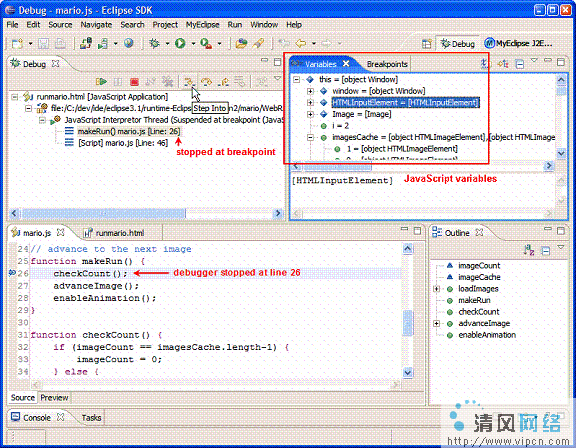Click the Open folder icon in toolbar
Image resolution: width=576 pixels, height=448 pixels.
click(x=241, y=44)
